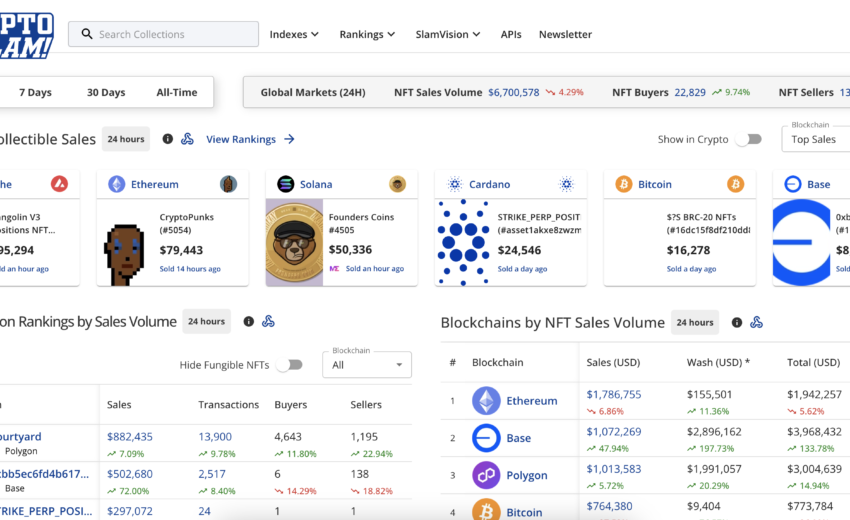Click Bitcoin logo beside Bitcoin card title
The image size is (850, 520).
coord(624,184)
